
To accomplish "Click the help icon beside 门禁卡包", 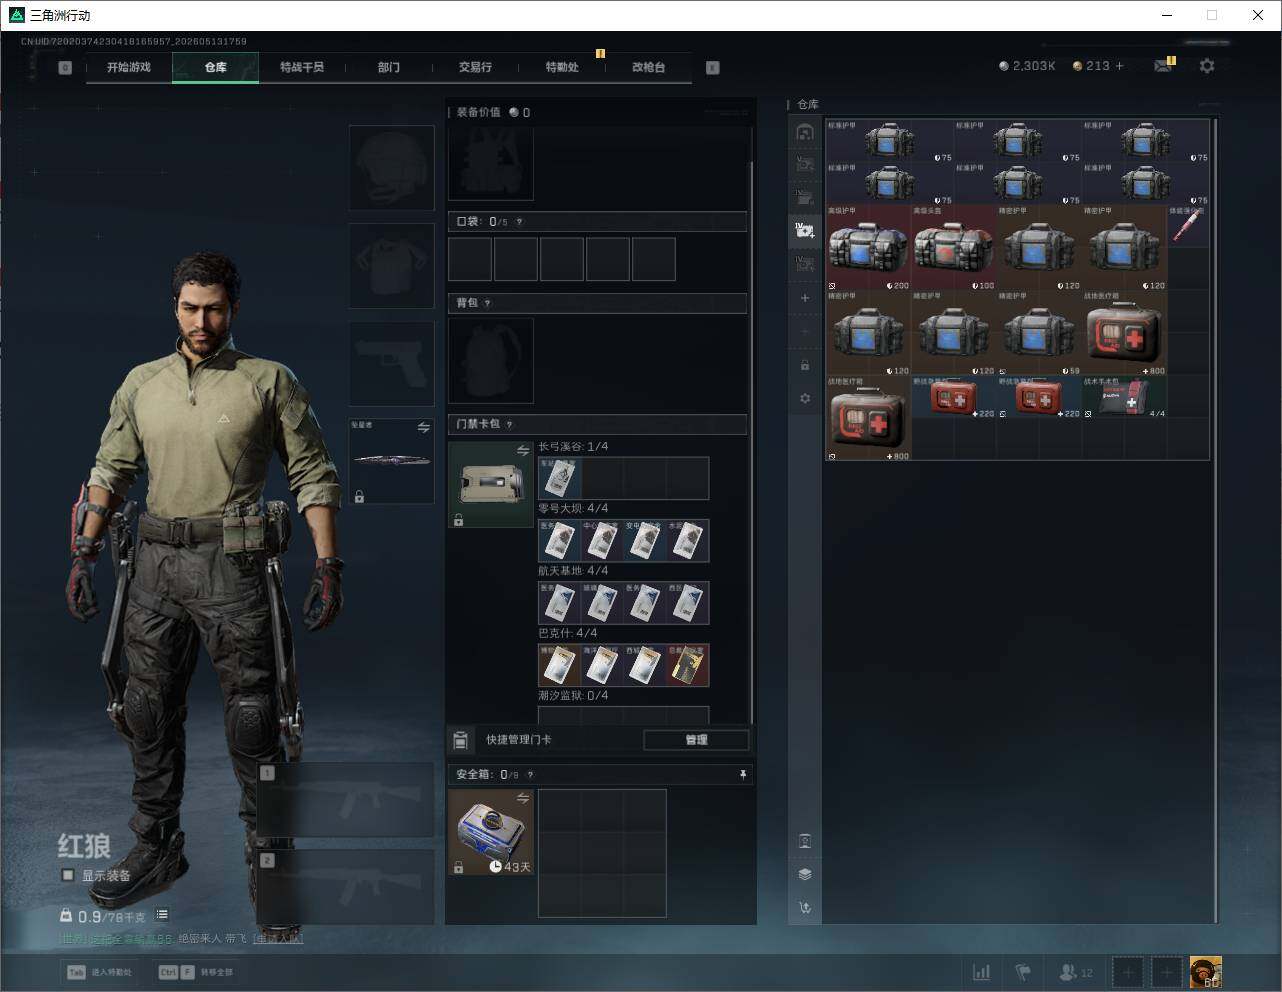I will click(x=509, y=424).
